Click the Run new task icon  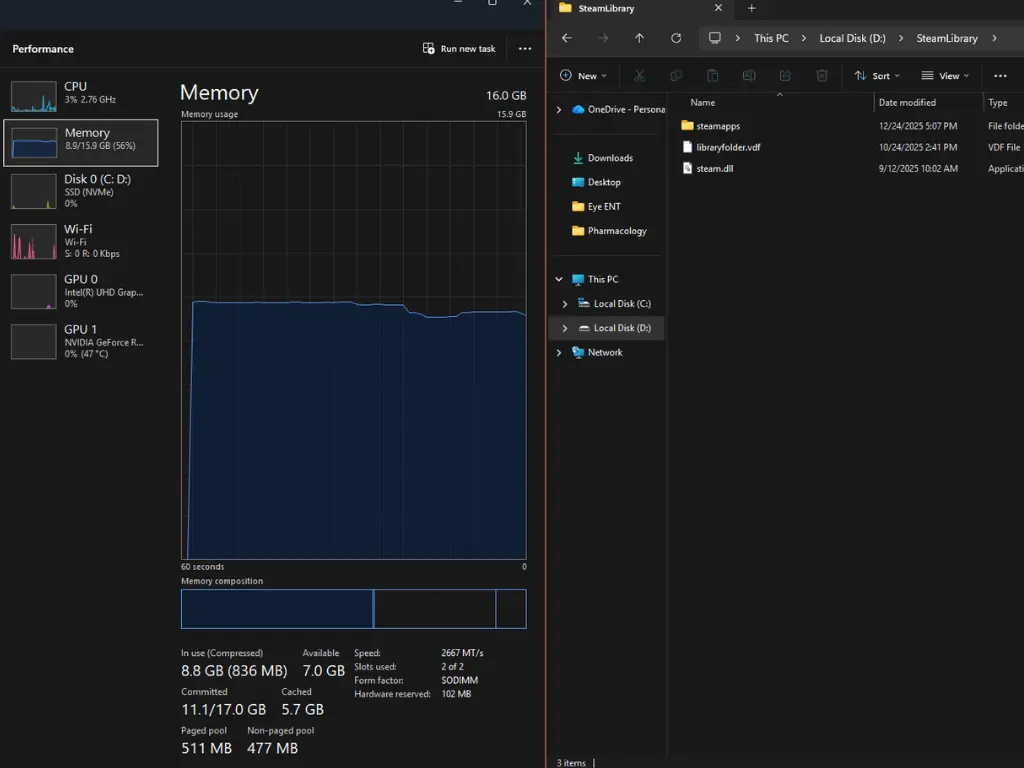pyautogui.click(x=428, y=48)
